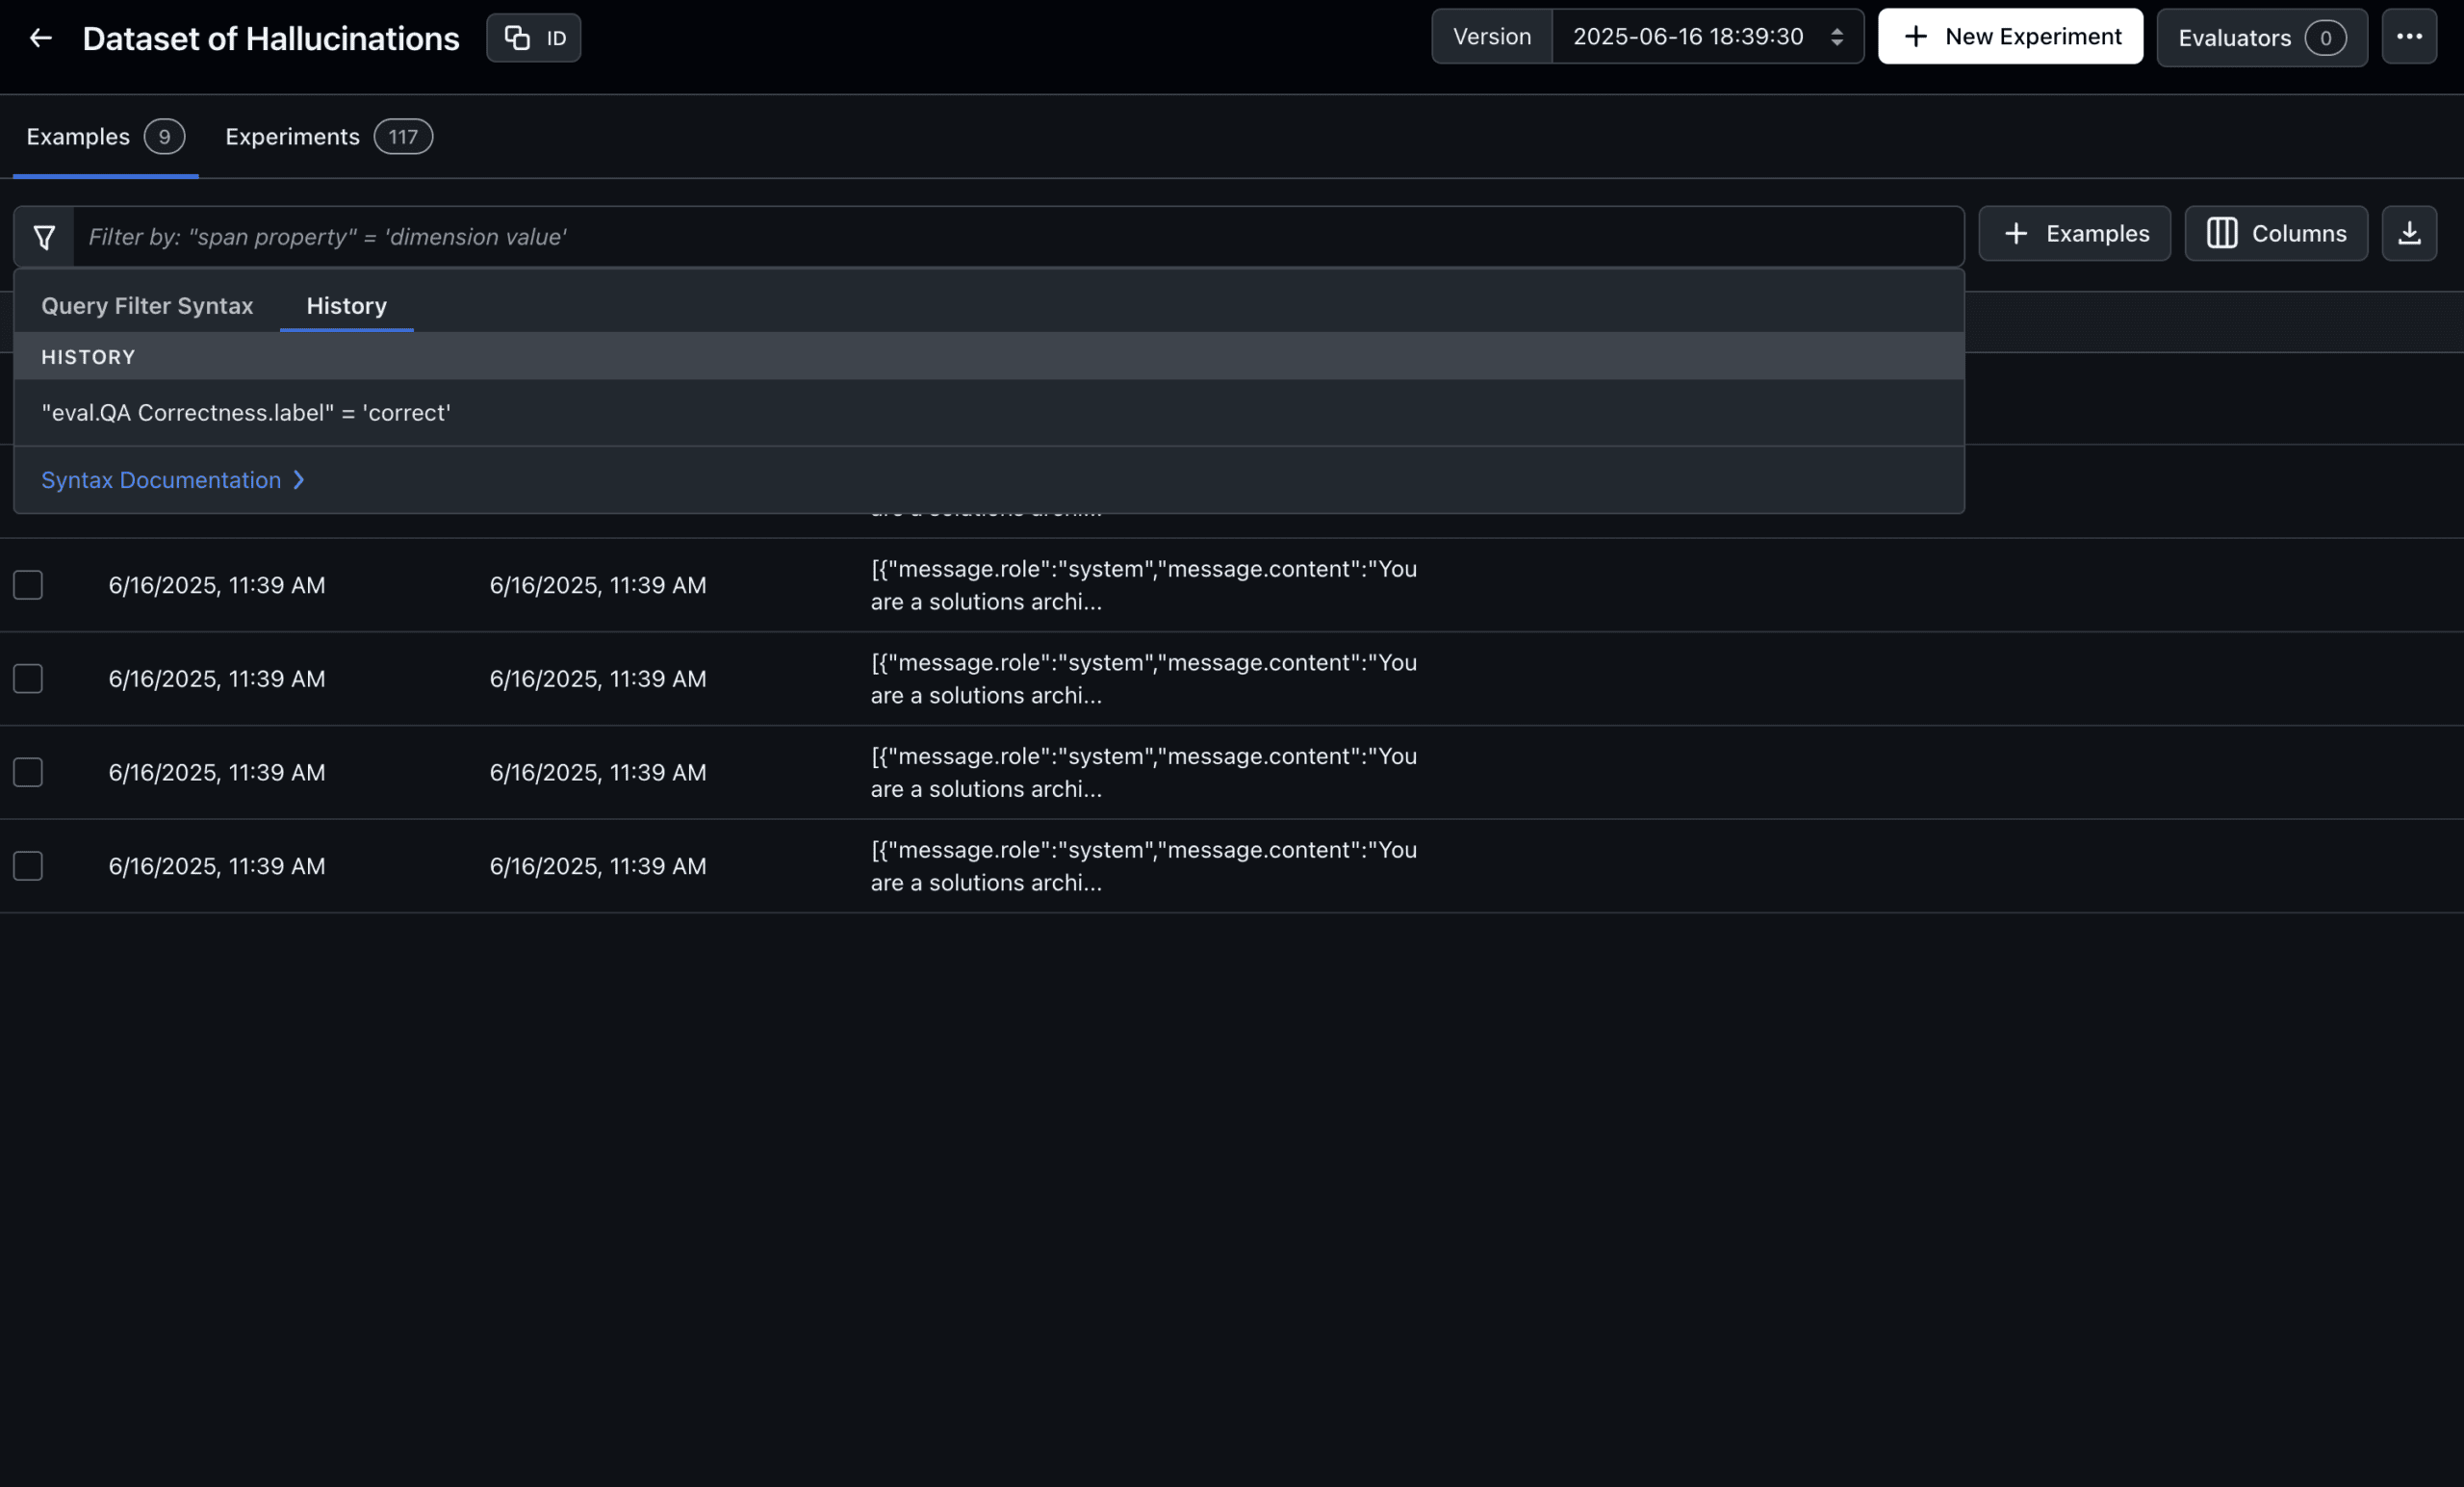Click the Evaluators count badge 0
2464x1487 pixels.
2325,38
